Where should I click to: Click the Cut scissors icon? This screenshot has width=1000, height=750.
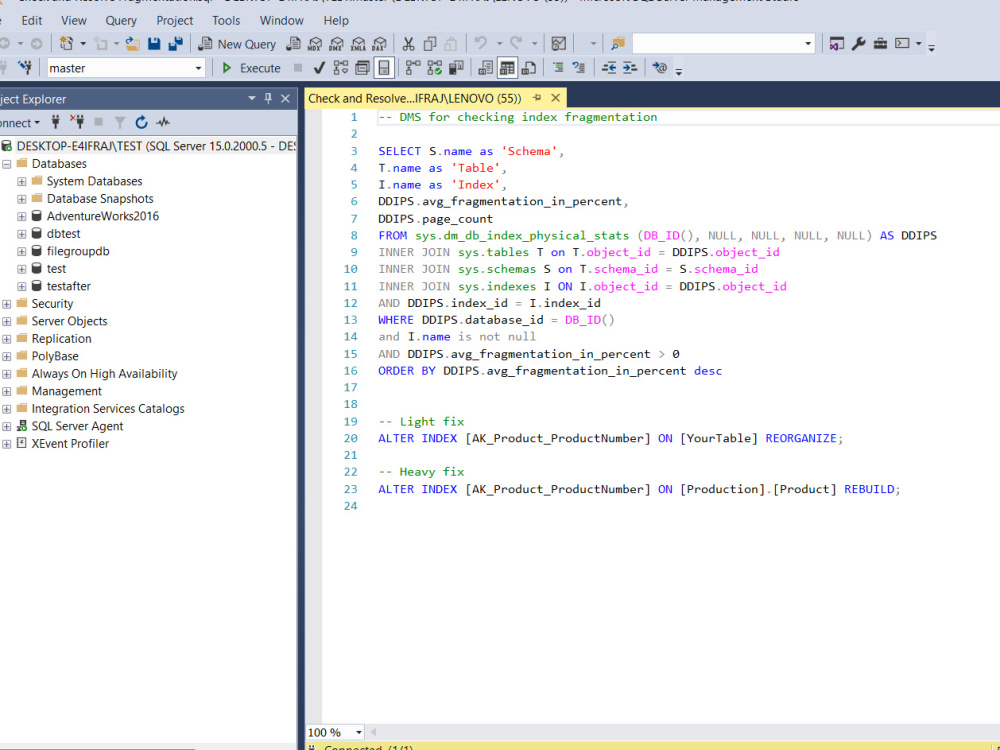pos(408,44)
